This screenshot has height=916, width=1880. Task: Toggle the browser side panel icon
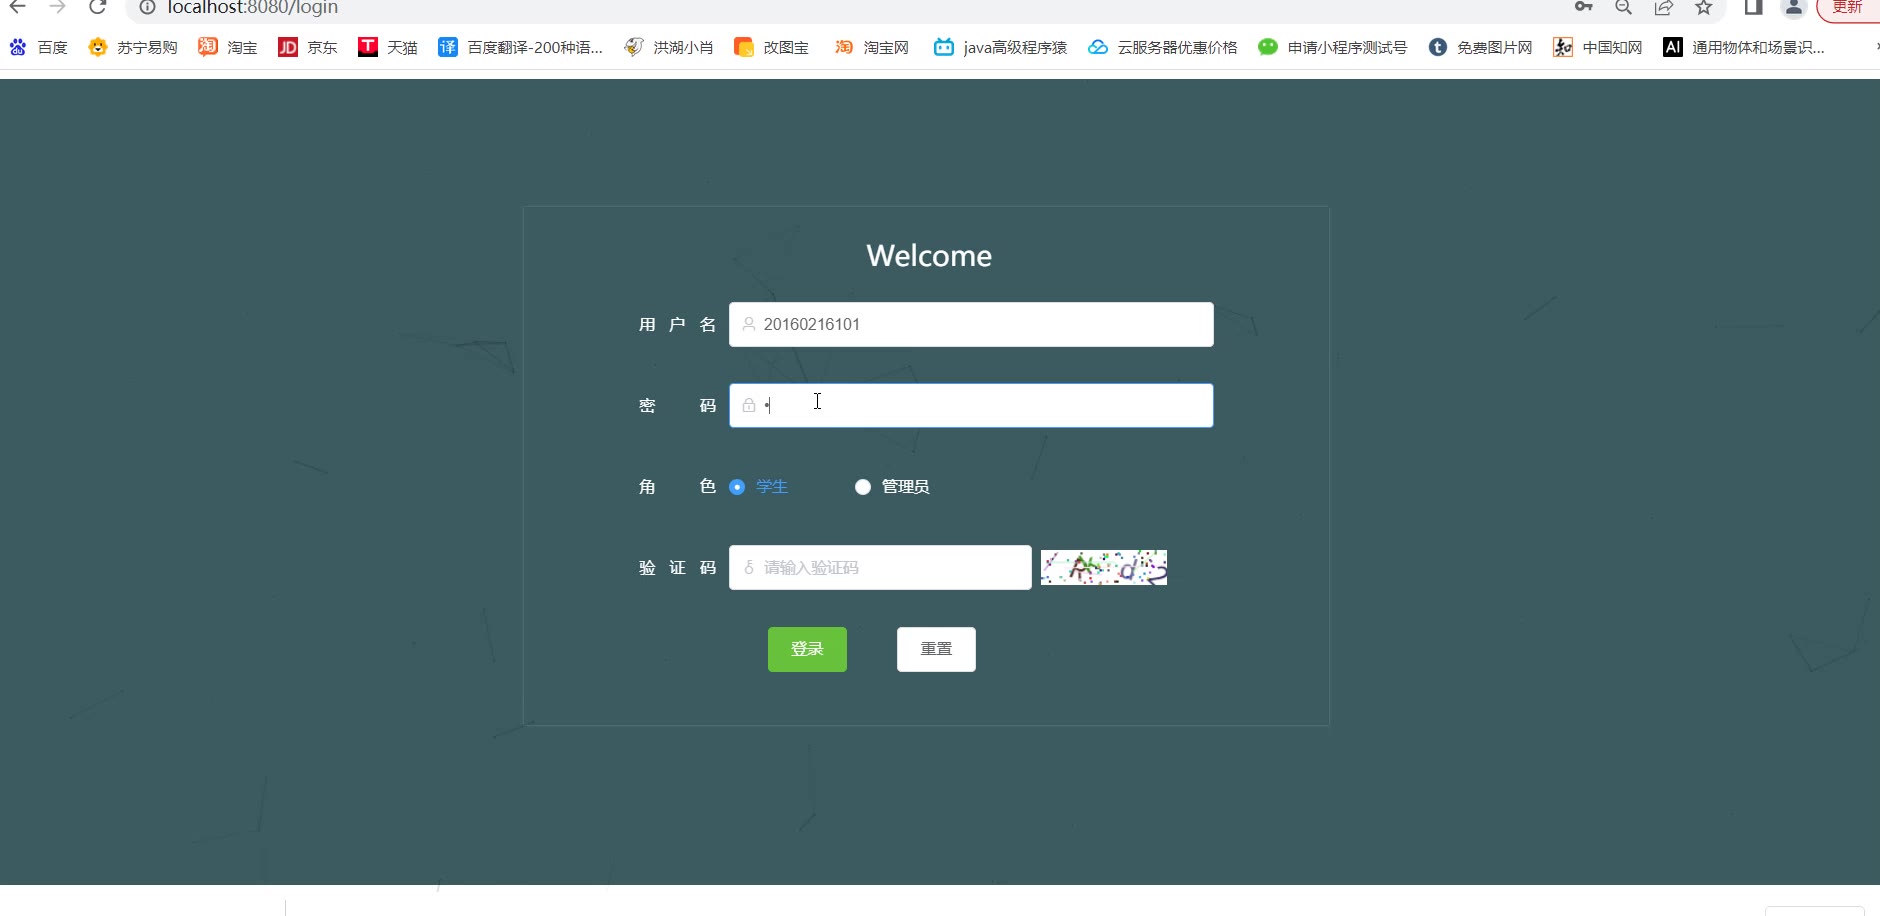point(1753,7)
